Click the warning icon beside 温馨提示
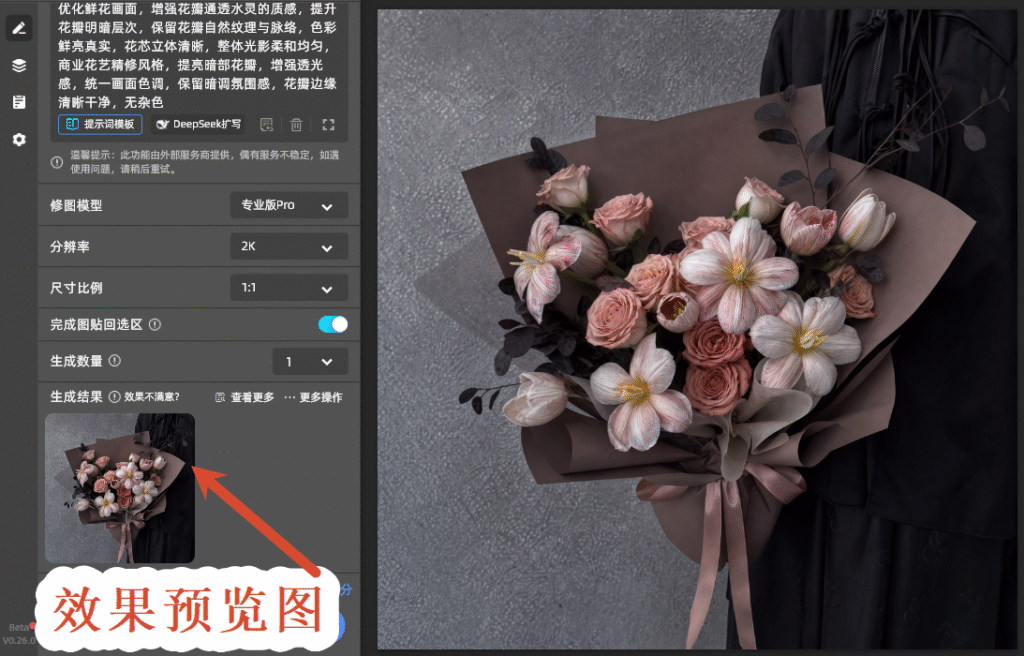Screen dimensions: 1024x656 click(57, 161)
